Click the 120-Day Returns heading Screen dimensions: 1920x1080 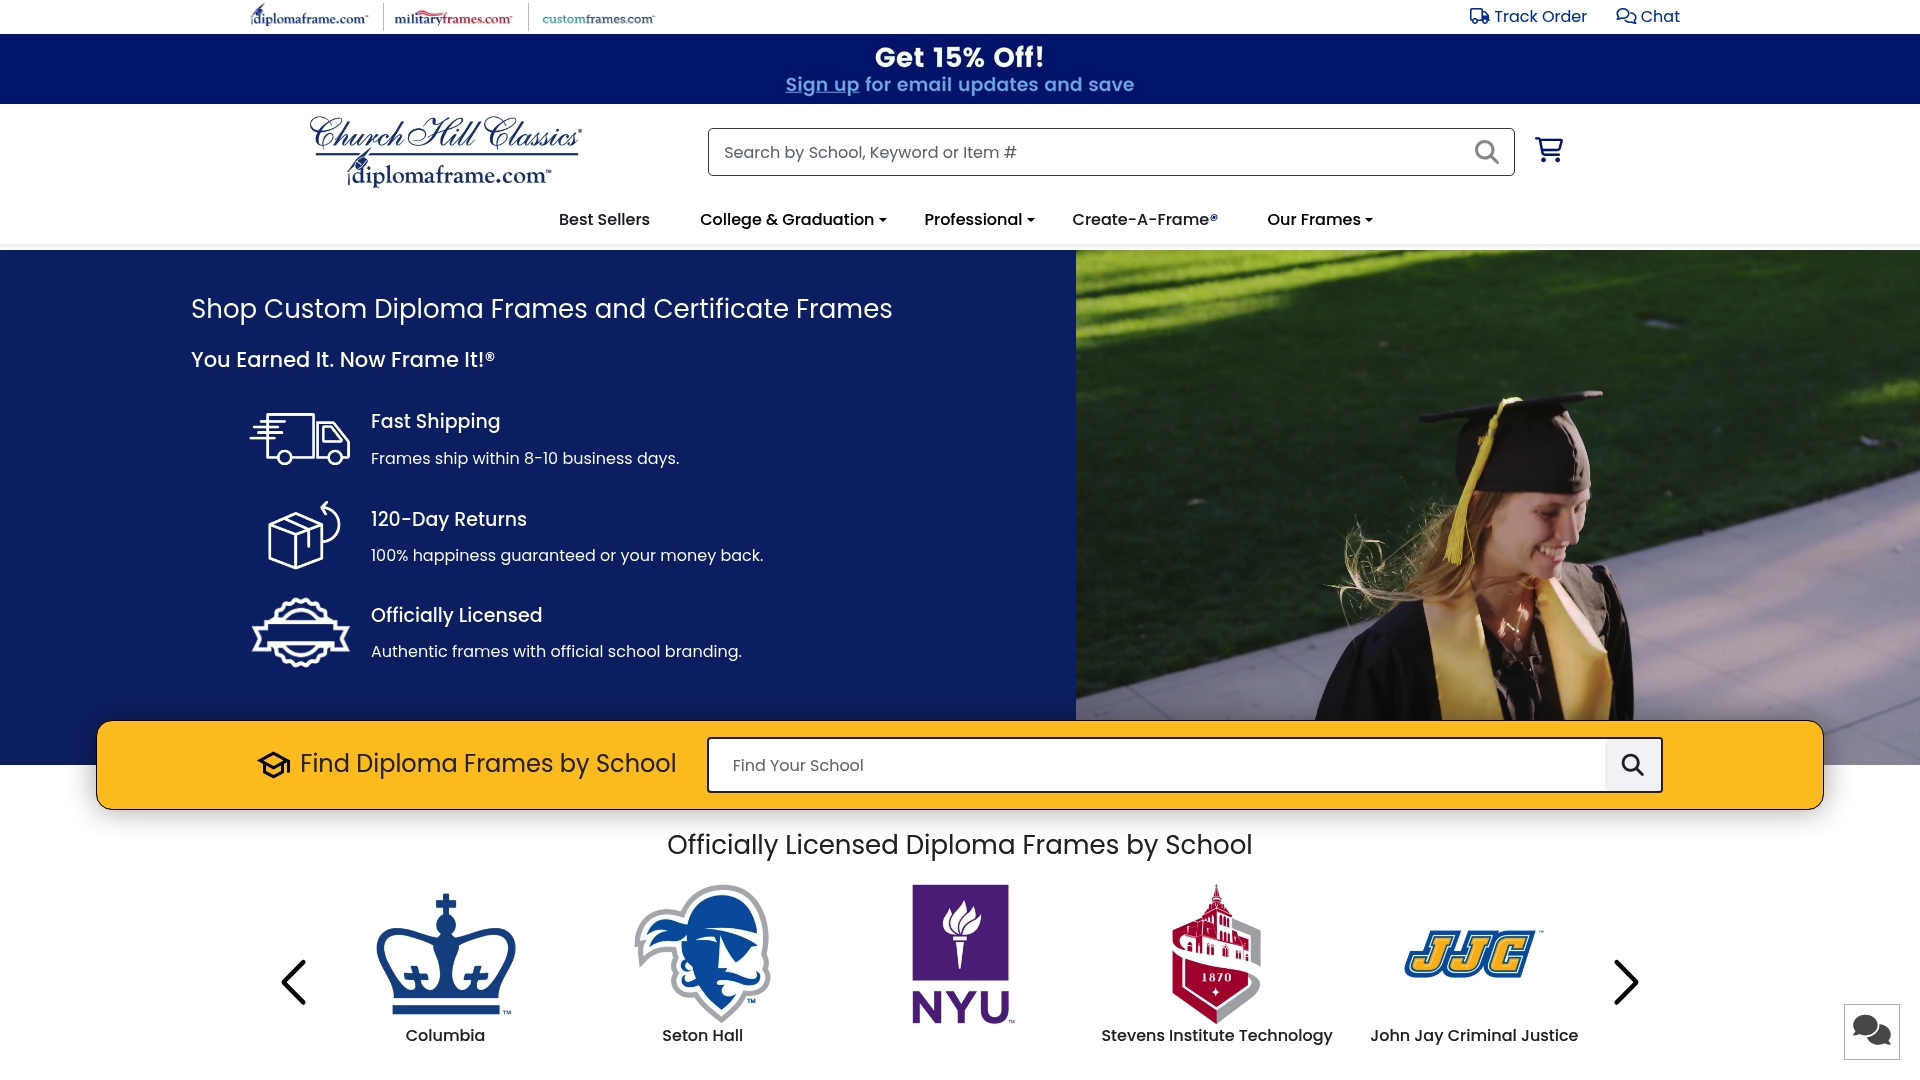point(448,519)
